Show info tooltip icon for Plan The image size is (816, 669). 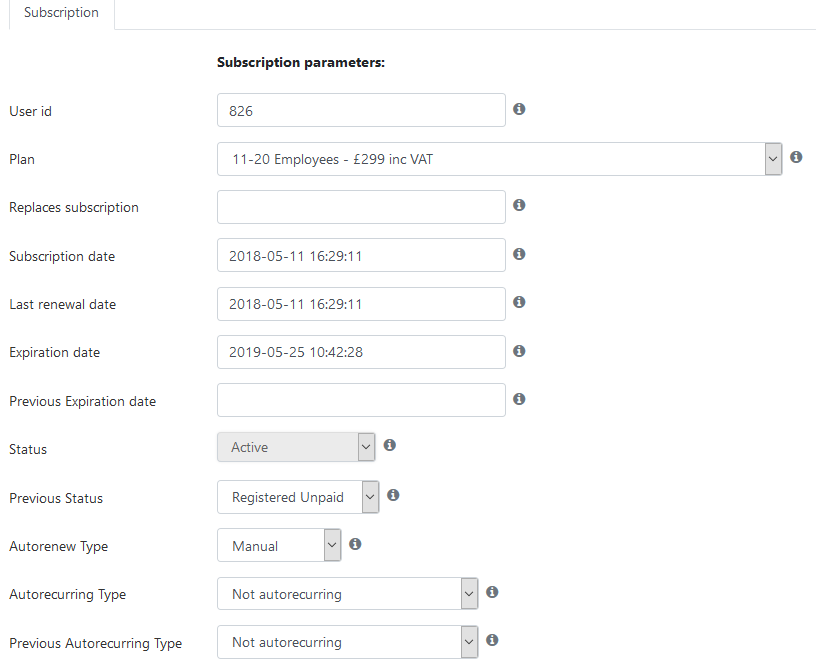[796, 157]
